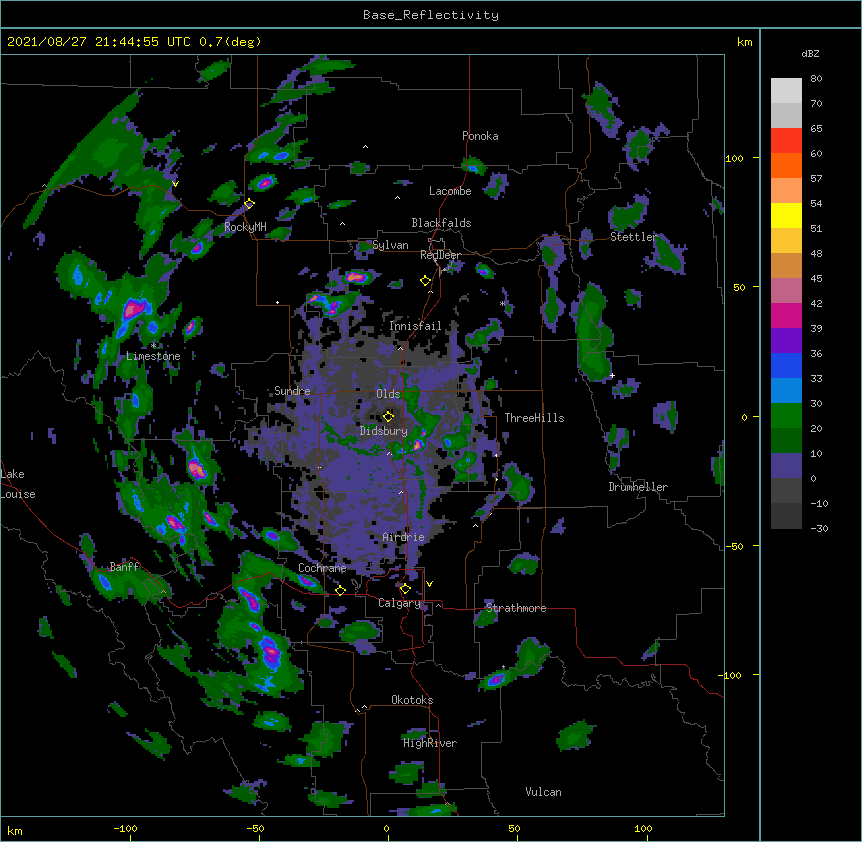The image size is (862, 842).
Task: Click the red 60 dBZ legend swatch
Action: point(786,140)
